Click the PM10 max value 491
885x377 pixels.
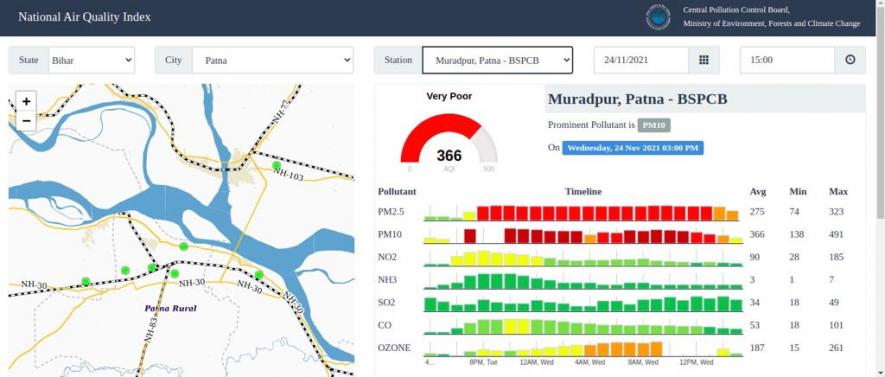836,235
